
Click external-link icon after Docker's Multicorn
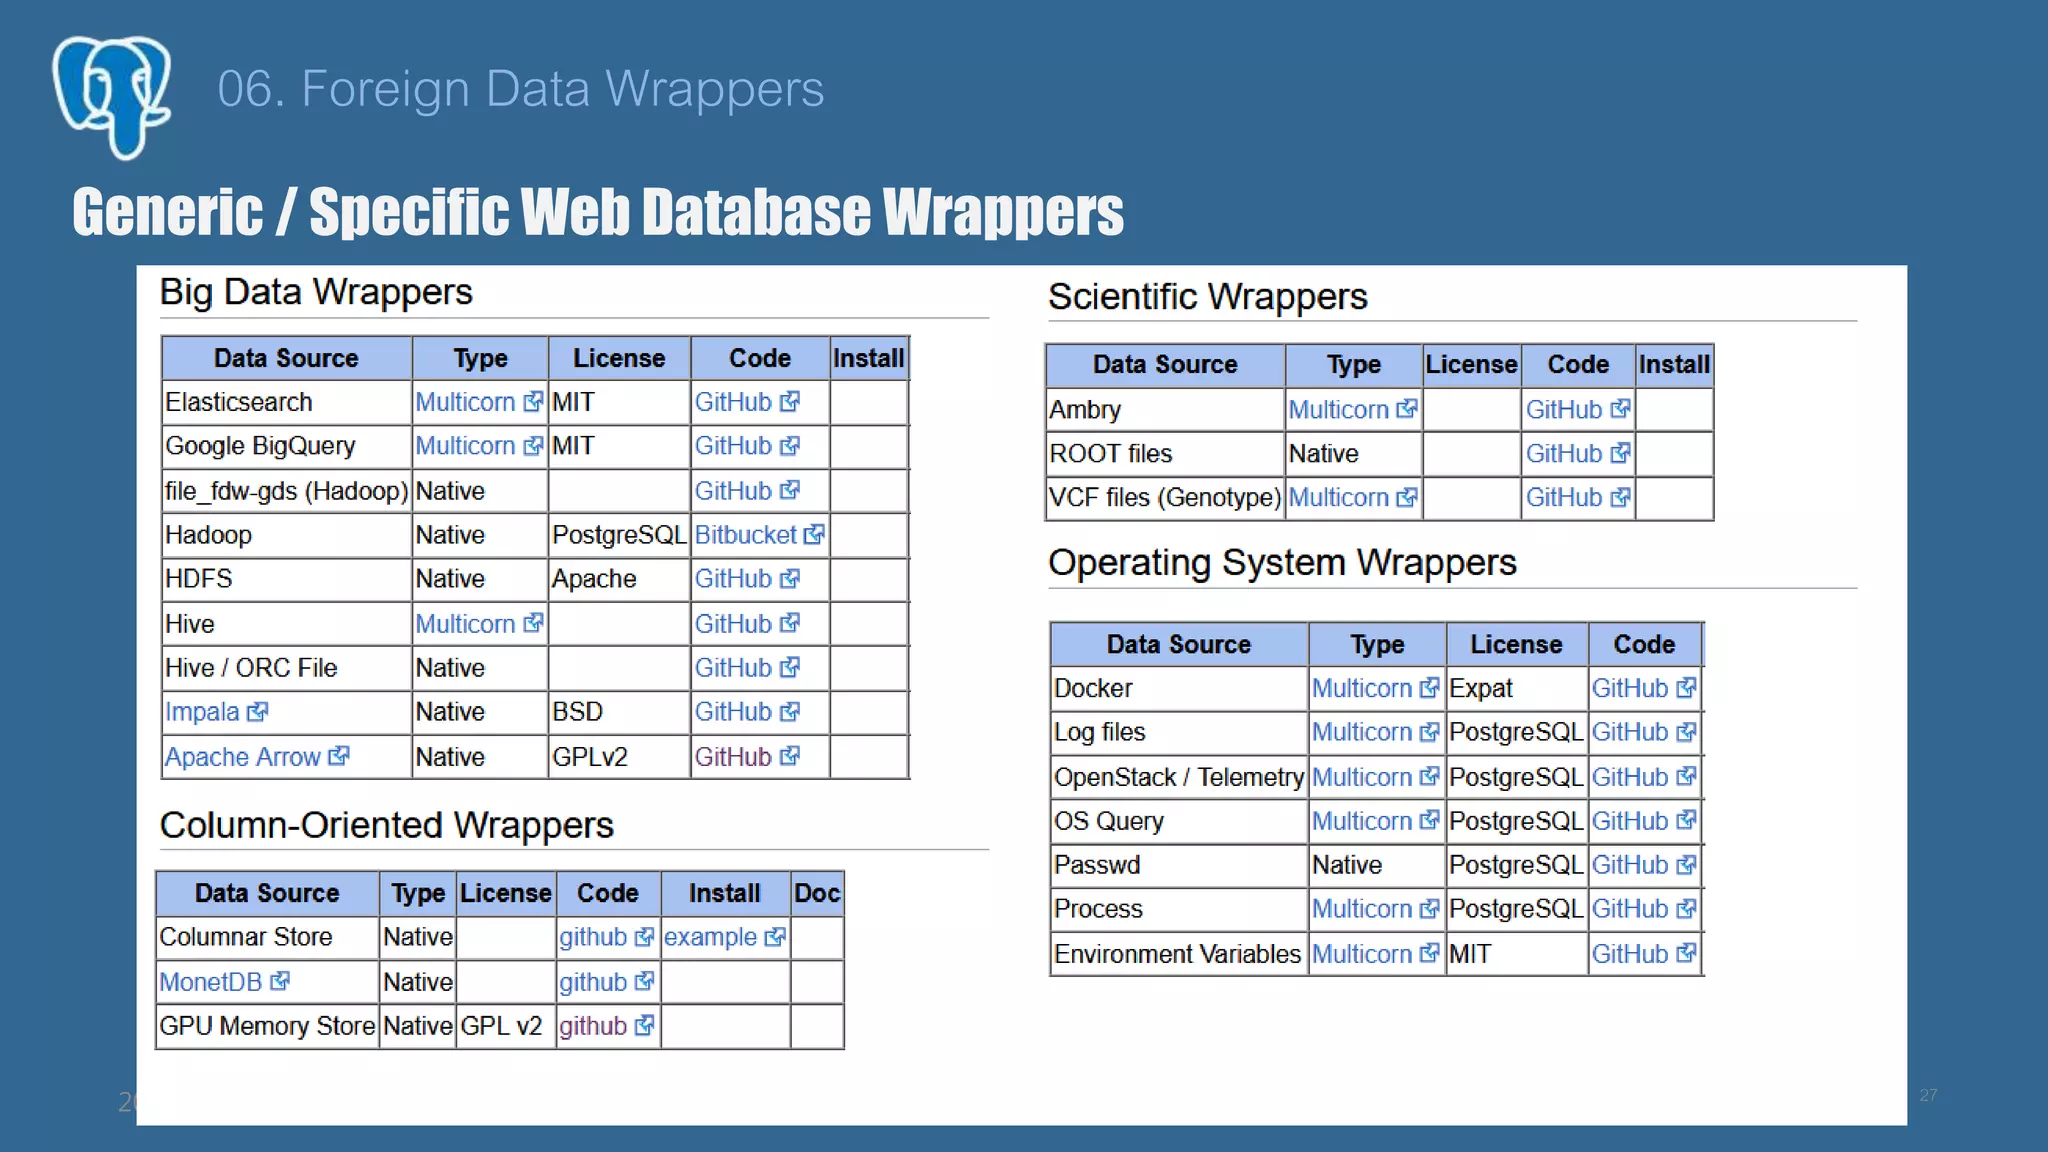click(x=1430, y=688)
